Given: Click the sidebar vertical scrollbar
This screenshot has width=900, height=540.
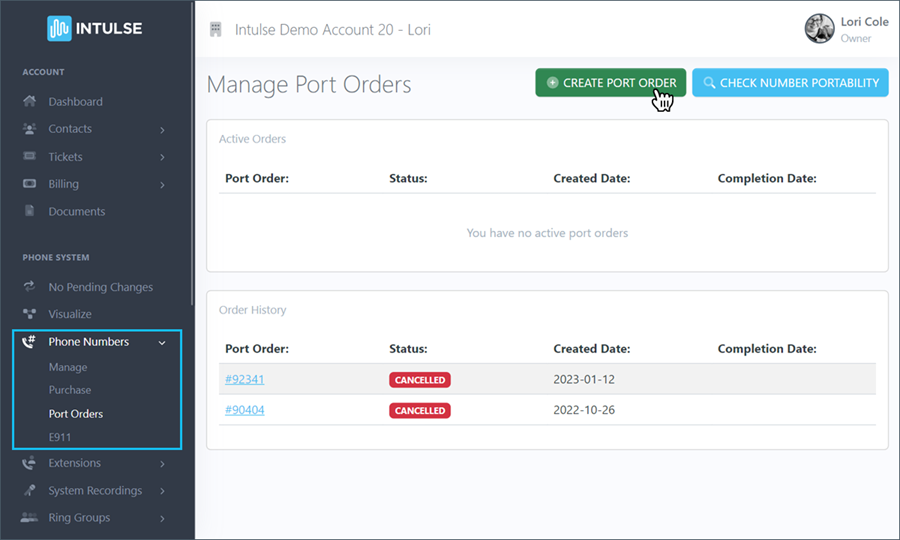Looking at the screenshot, I should [192, 154].
